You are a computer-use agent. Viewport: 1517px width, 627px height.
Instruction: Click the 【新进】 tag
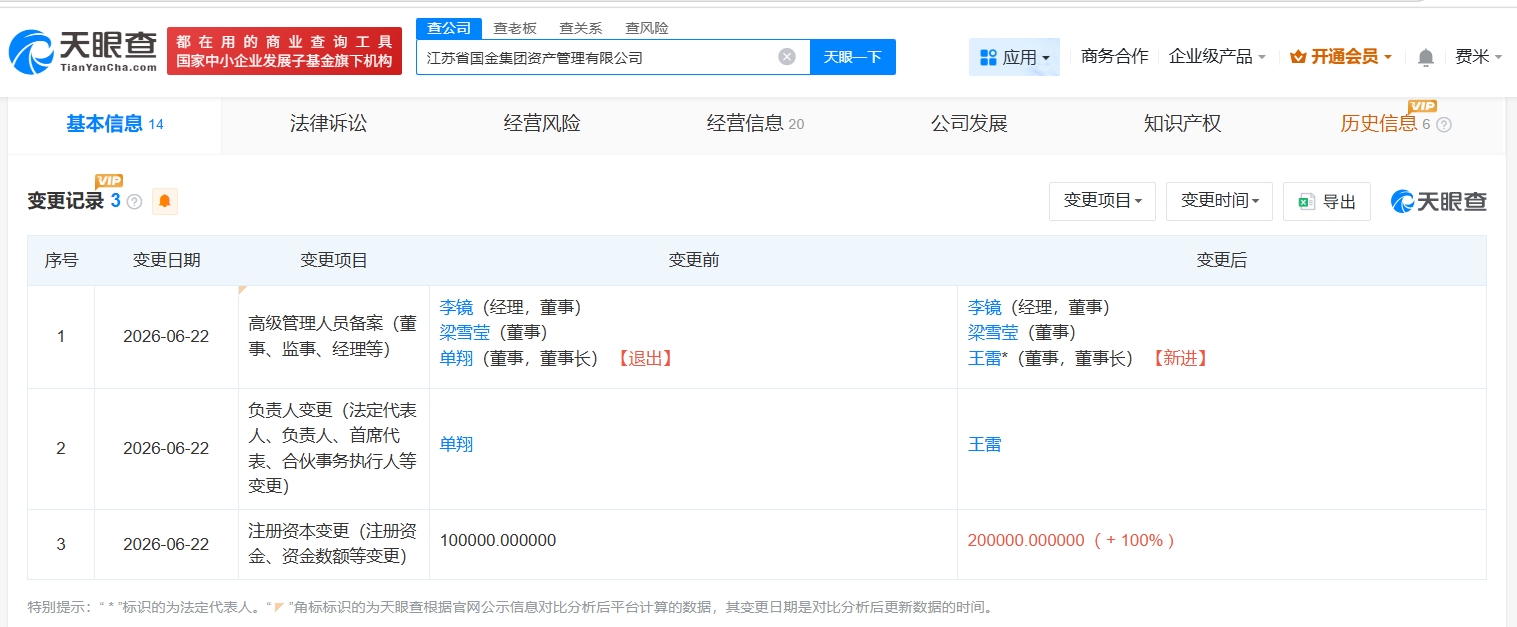pos(1181,358)
